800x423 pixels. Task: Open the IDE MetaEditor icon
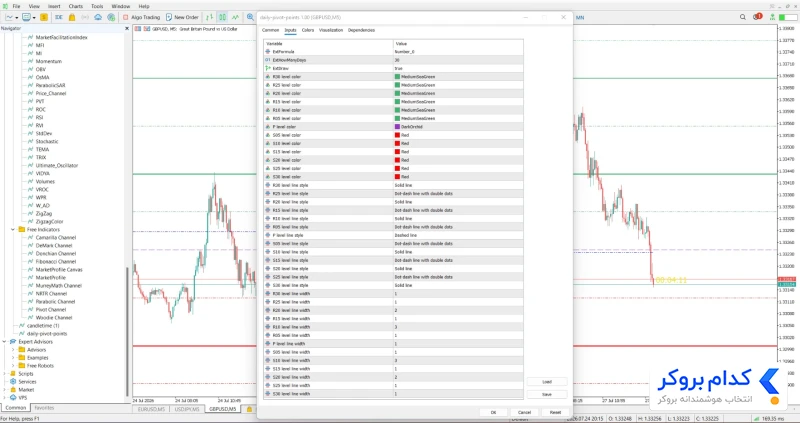[59, 17]
